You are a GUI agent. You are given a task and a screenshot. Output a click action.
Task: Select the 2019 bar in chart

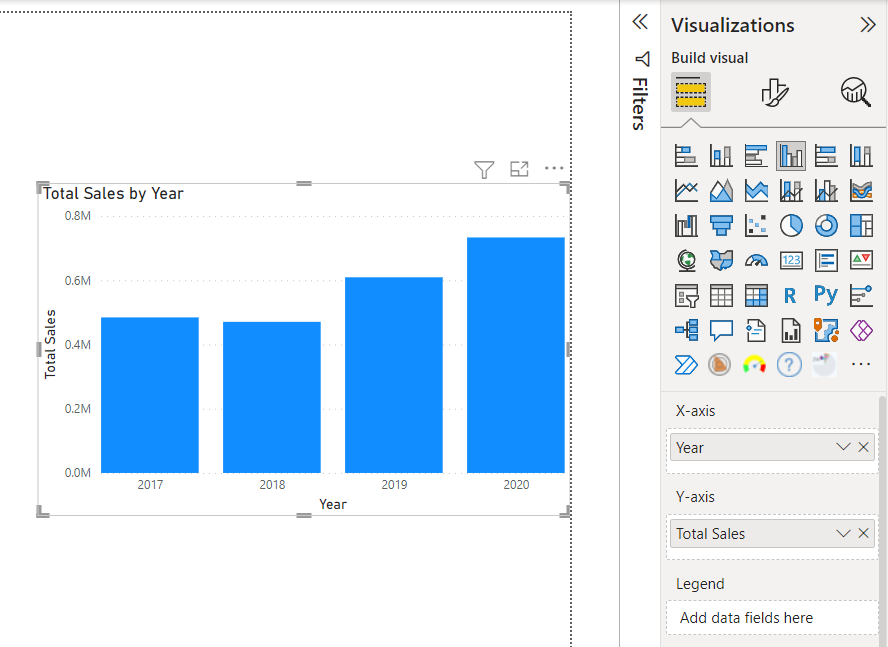click(x=394, y=374)
